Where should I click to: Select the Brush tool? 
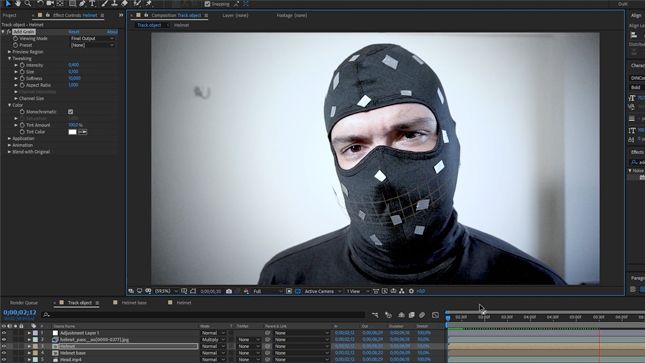(x=104, y=3)
